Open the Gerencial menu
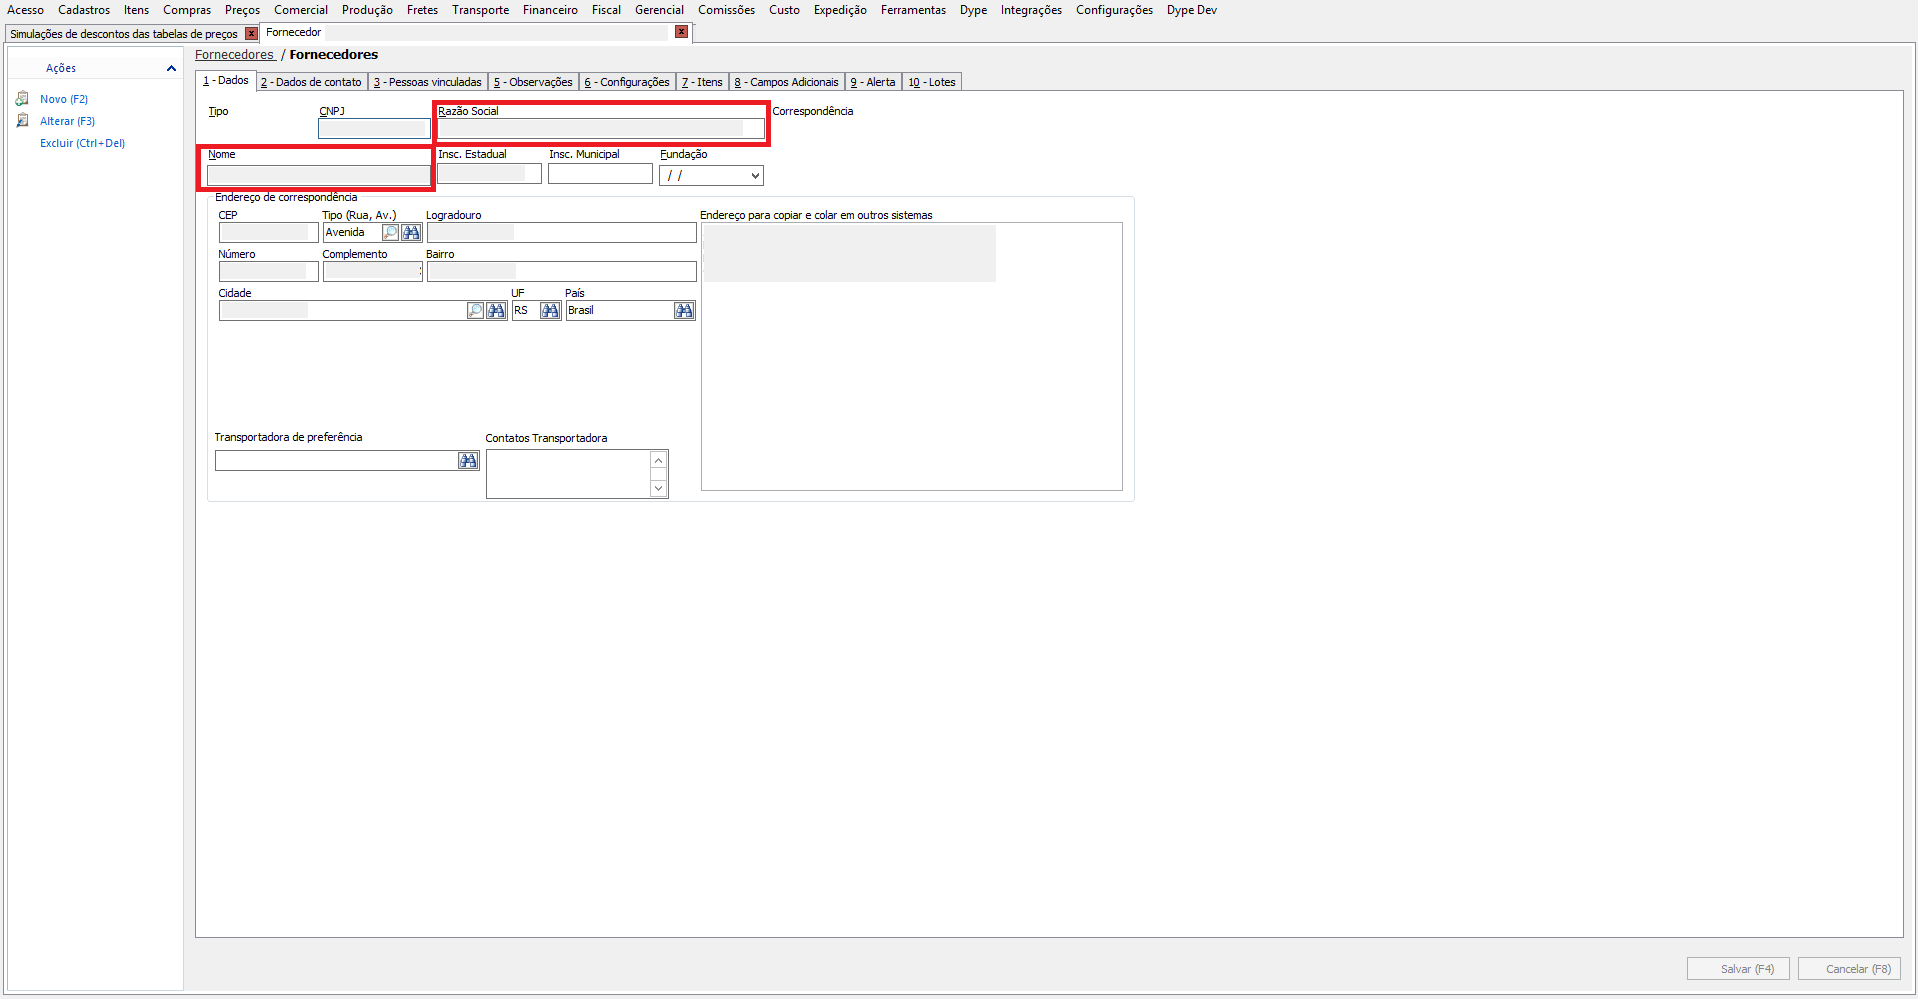Viewport: 1918px width, 999px height. (x=659, y=10)
